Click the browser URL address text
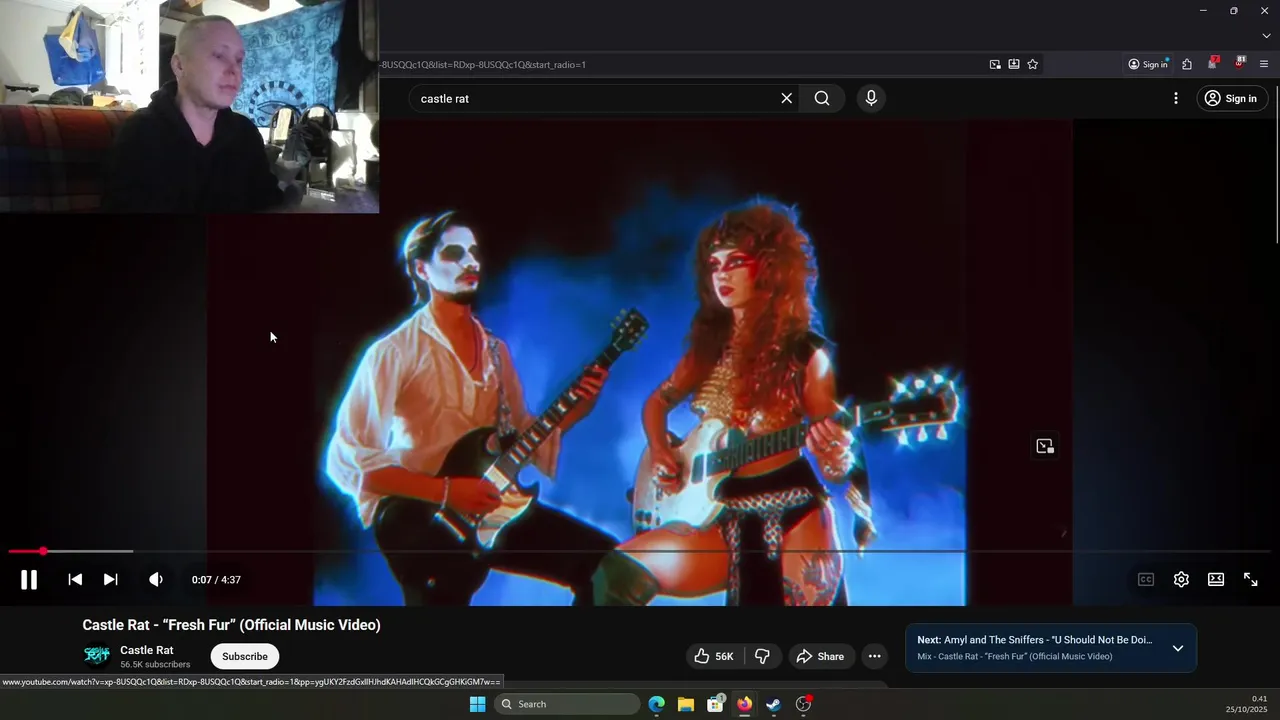This screenshot has width=1280, height=720. pos(483,64)
